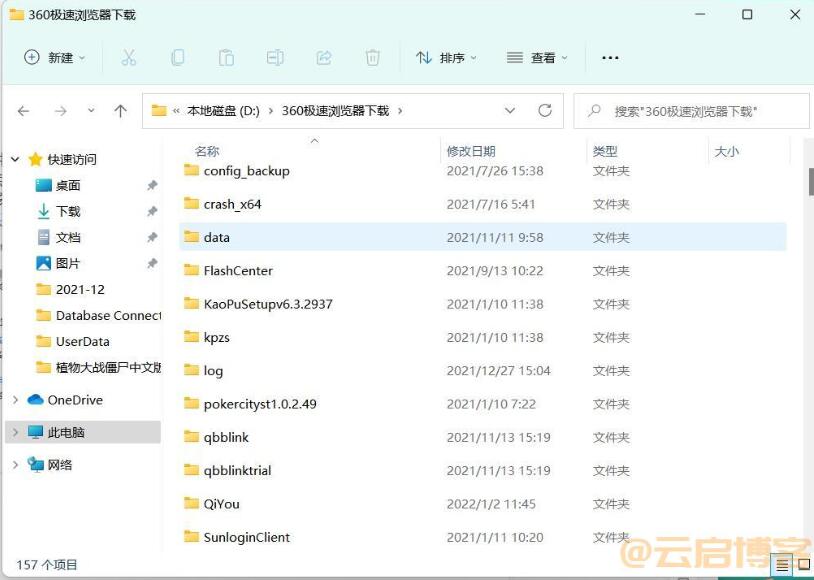This screenshot has height=580, width=814.
Task: Select the 此电脑 computer icon
Action: click(x=35, y=432)
